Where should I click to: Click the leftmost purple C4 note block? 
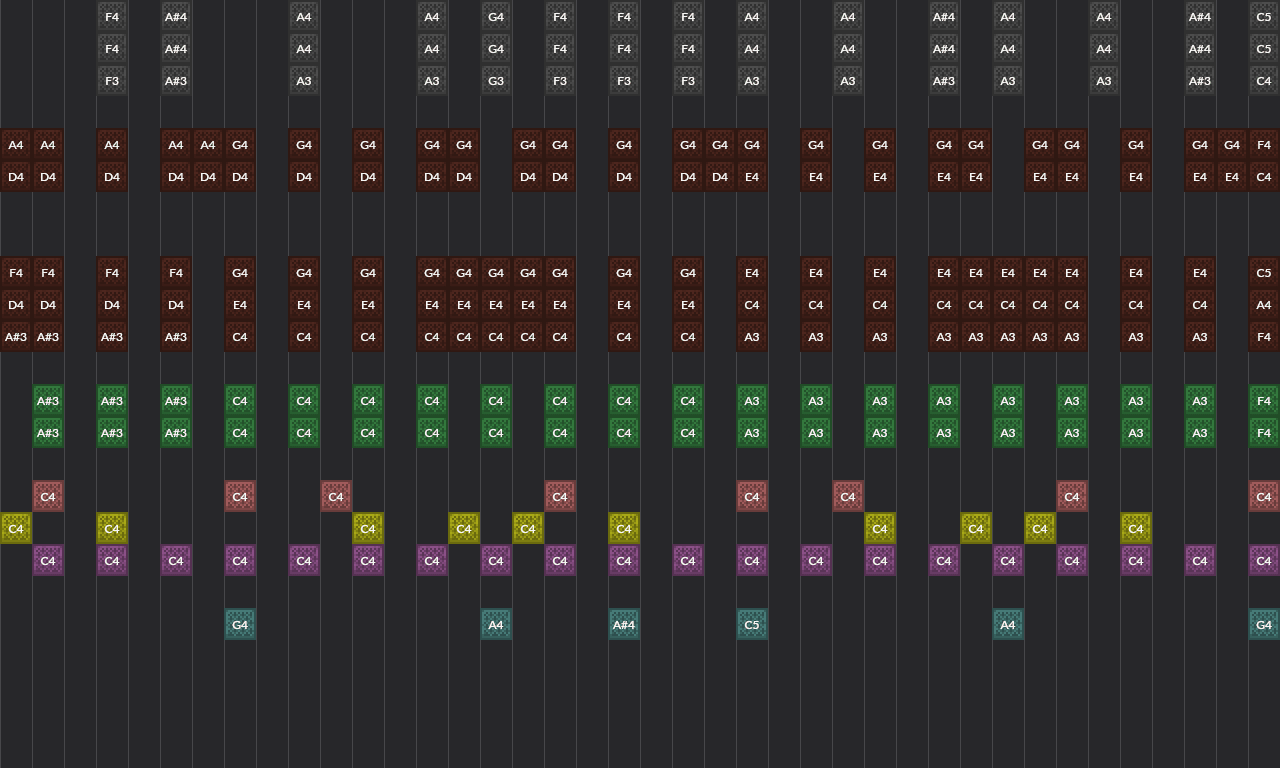pyautogui.click(x=48, y=561)
